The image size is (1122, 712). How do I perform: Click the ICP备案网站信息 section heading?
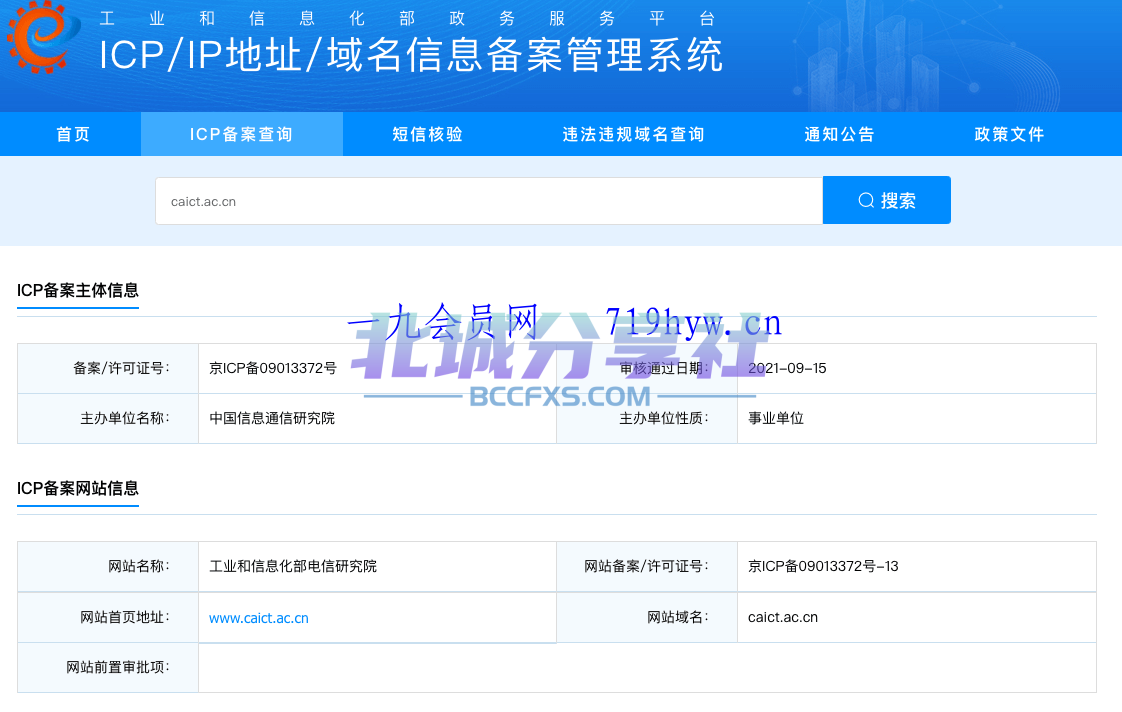point(78,489)
